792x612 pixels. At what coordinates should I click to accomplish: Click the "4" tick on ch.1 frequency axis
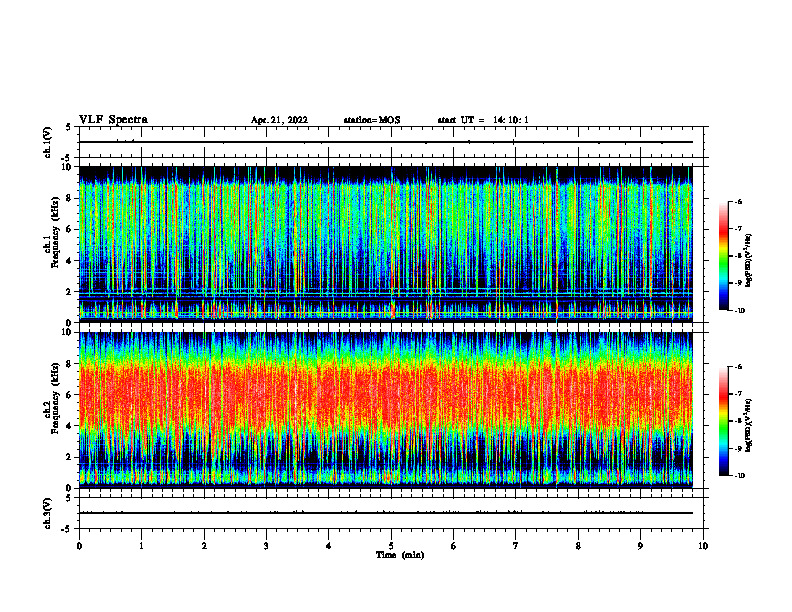tap(69, 261)
